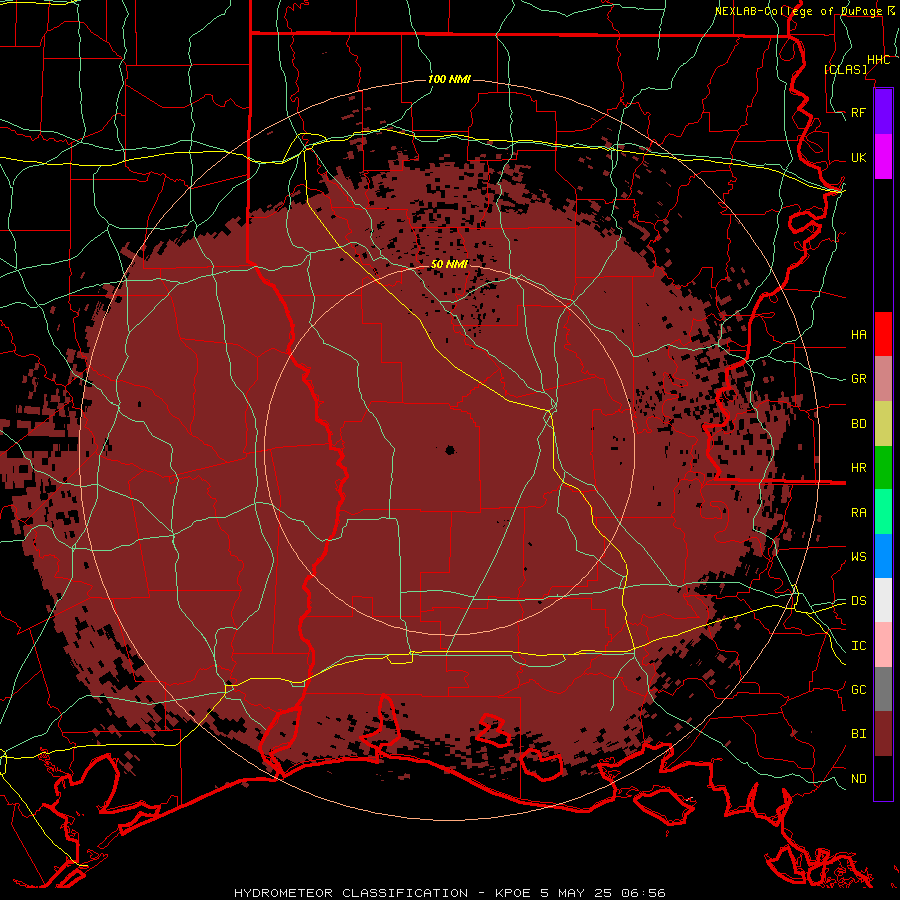Click the WS legend label

tap(859, 557)
